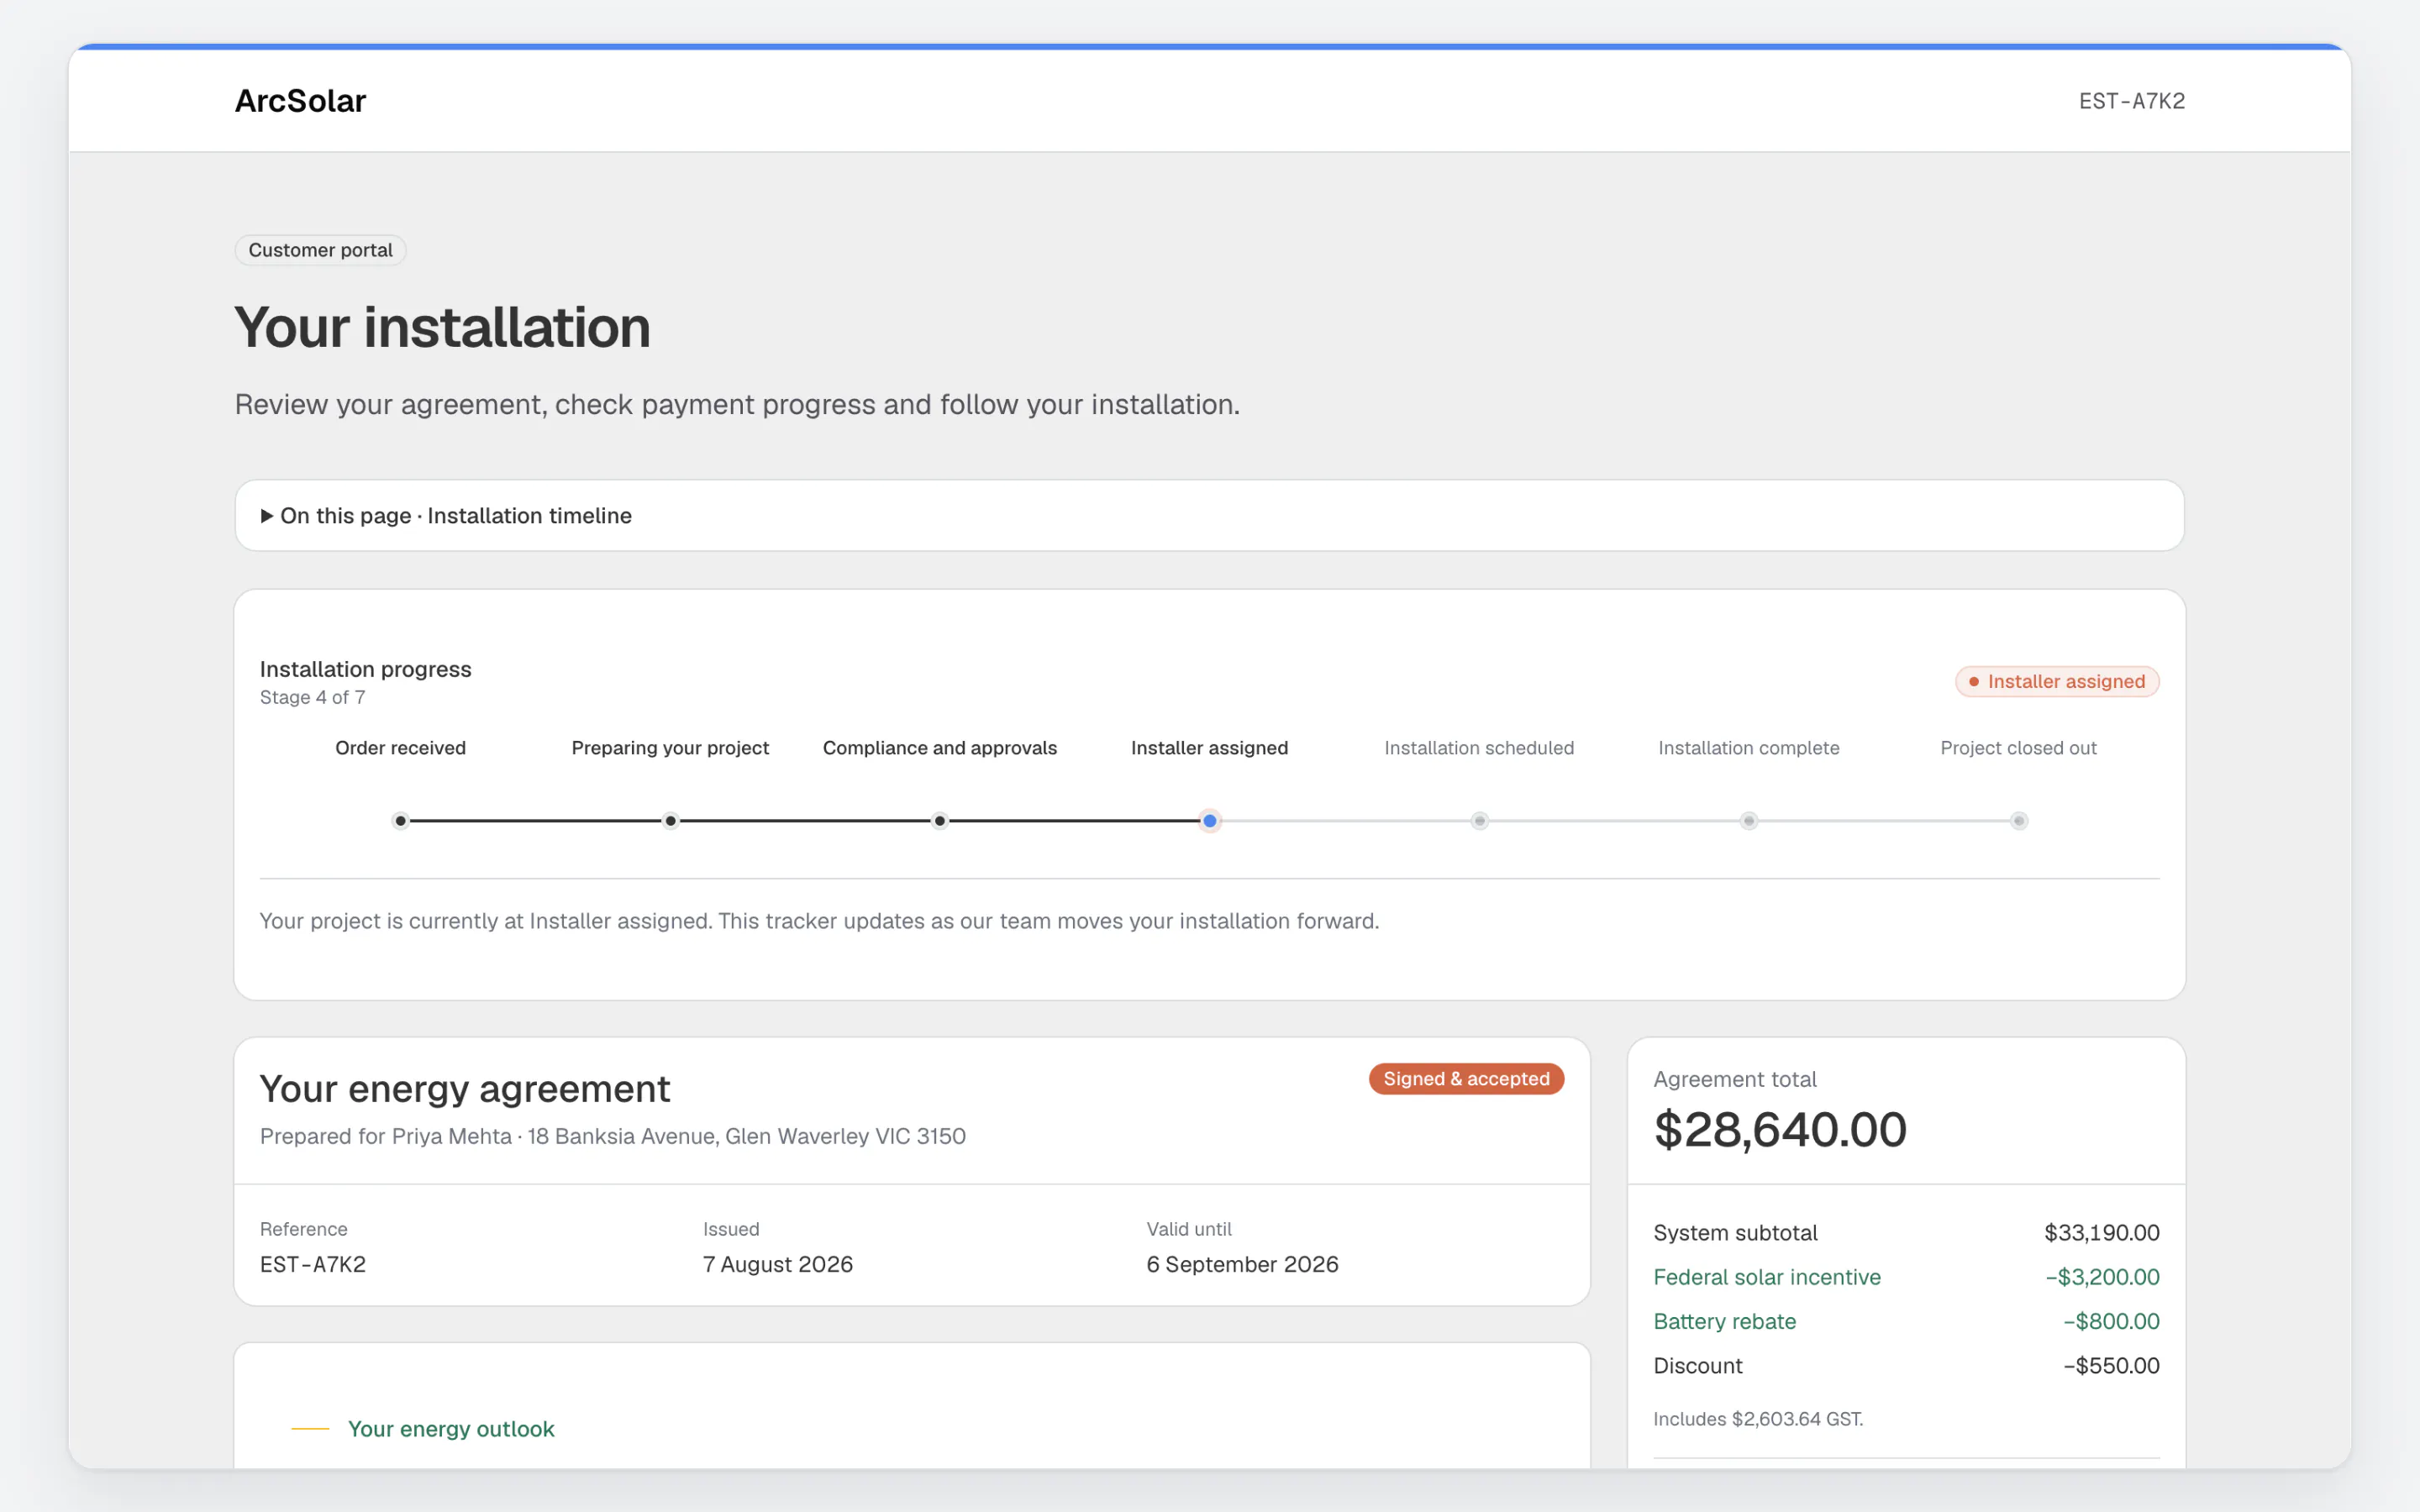The height and width of the screenshot is (1512, 2420).
Task: Click the valid until '6 September 2026'
Action: [1242, 1264]
